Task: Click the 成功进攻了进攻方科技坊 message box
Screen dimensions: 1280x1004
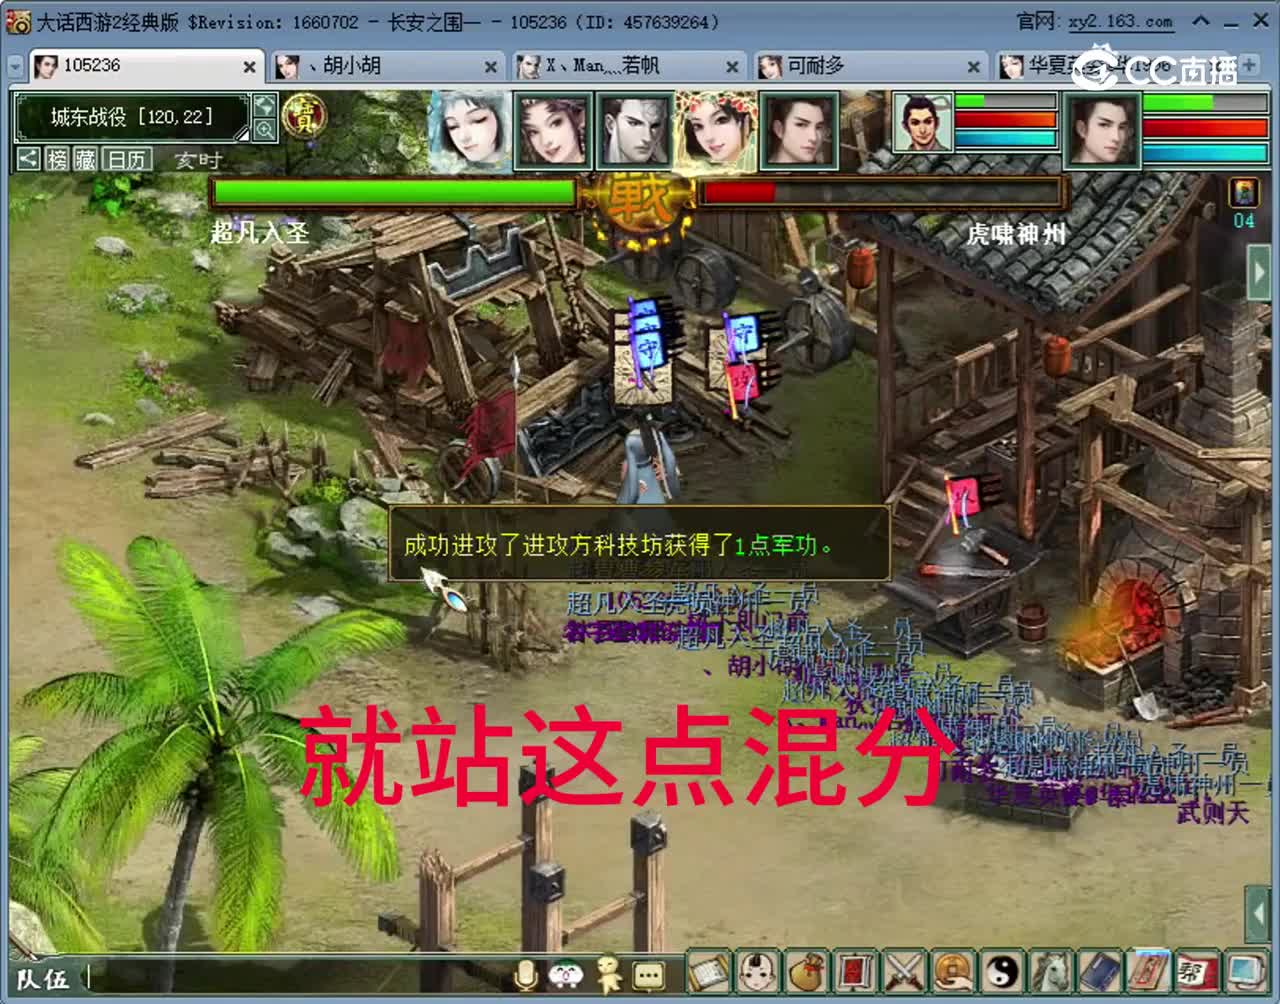Action: 639,544
